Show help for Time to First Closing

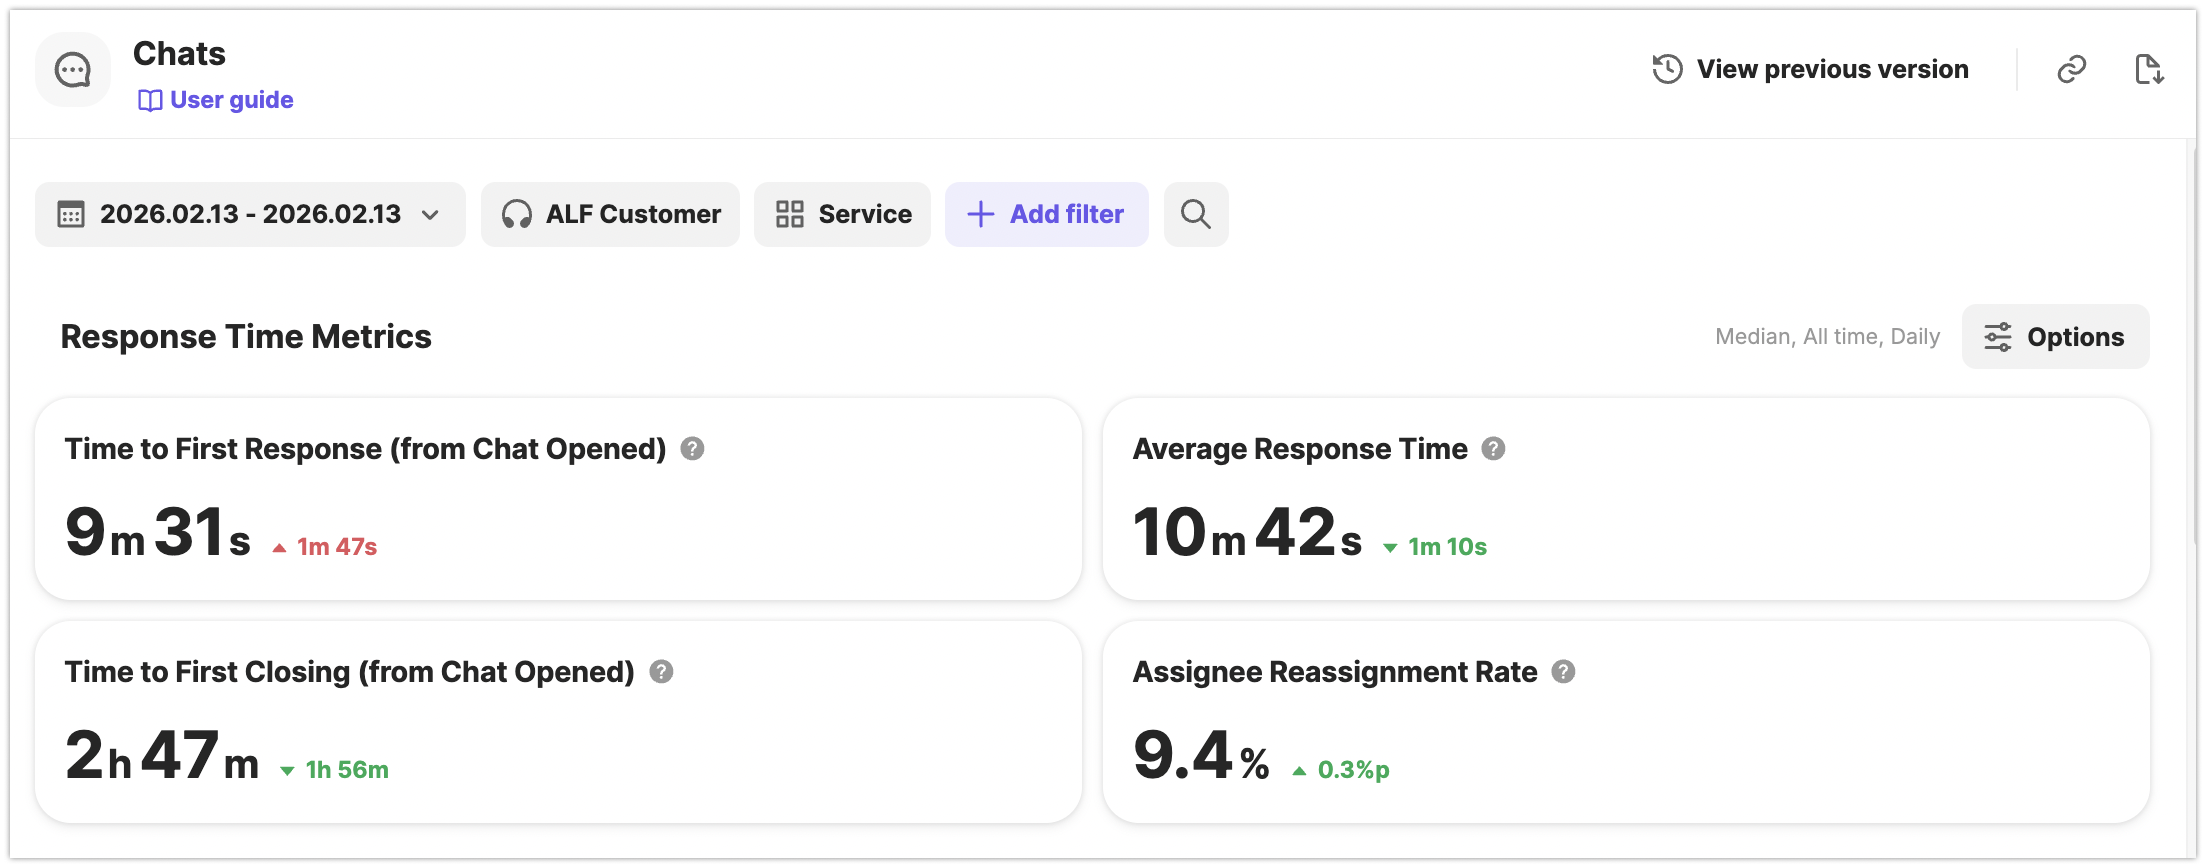(661, 672)
